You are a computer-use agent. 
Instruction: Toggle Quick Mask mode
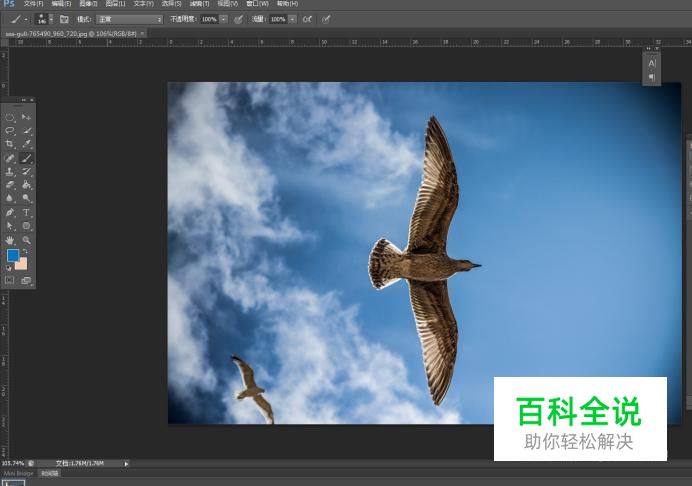click(10, 280)
